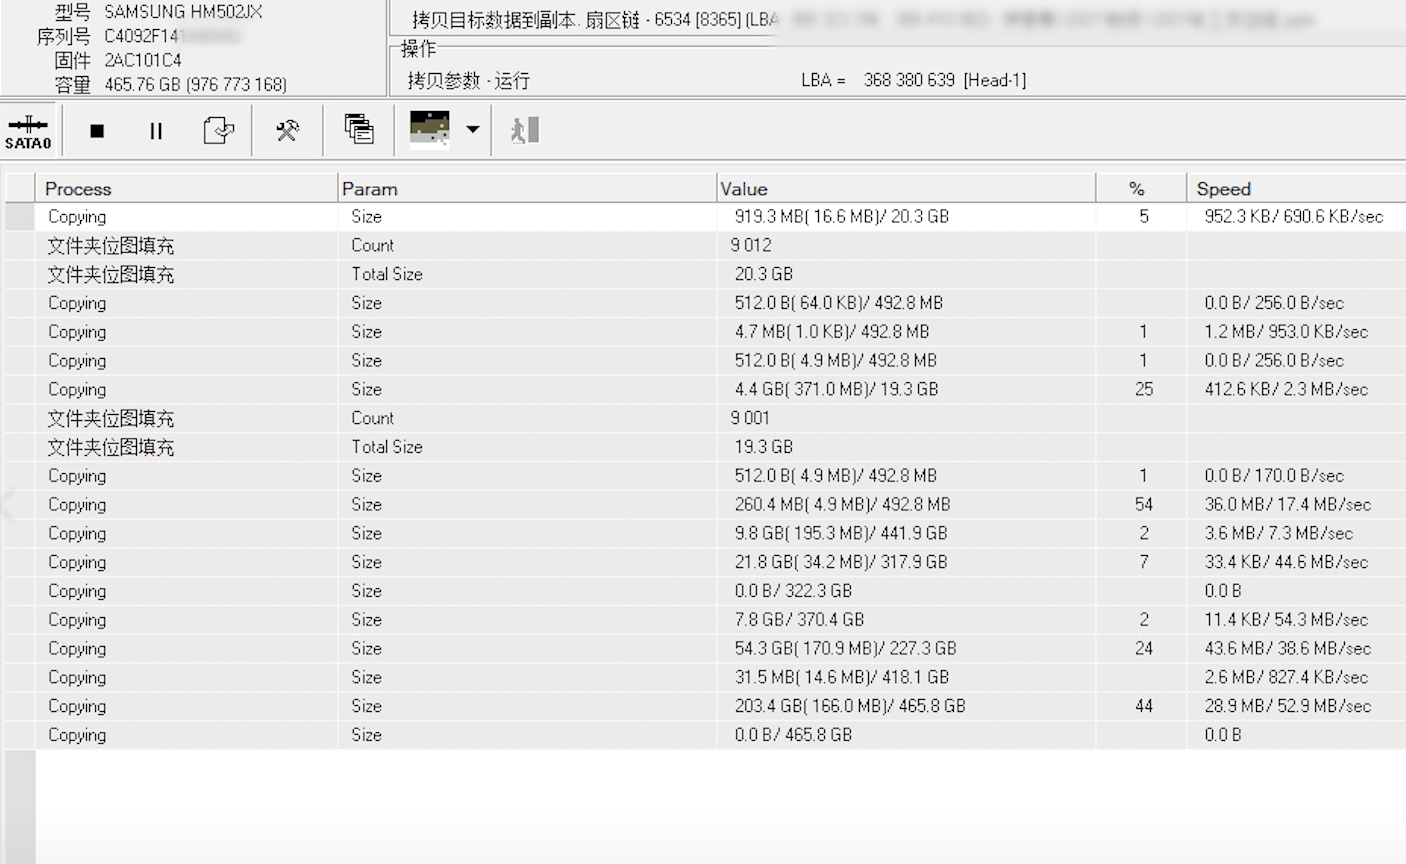The image size is (1406, 864).
Task: Pause the running copy operation
Action: click(x=156, y=131)
